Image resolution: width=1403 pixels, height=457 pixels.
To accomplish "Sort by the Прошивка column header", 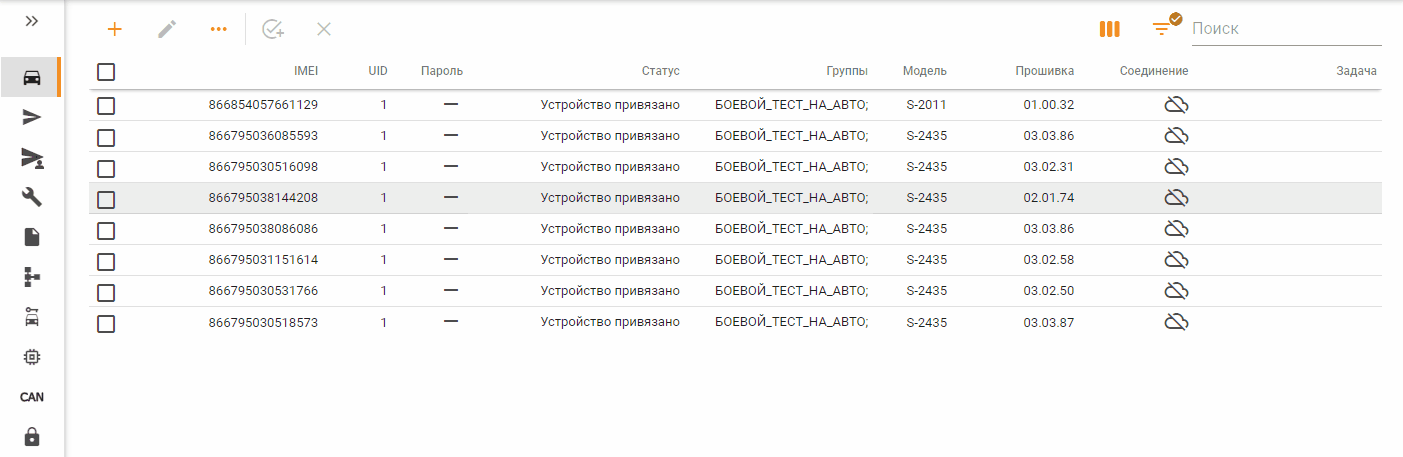I will tap(1045, 71).
